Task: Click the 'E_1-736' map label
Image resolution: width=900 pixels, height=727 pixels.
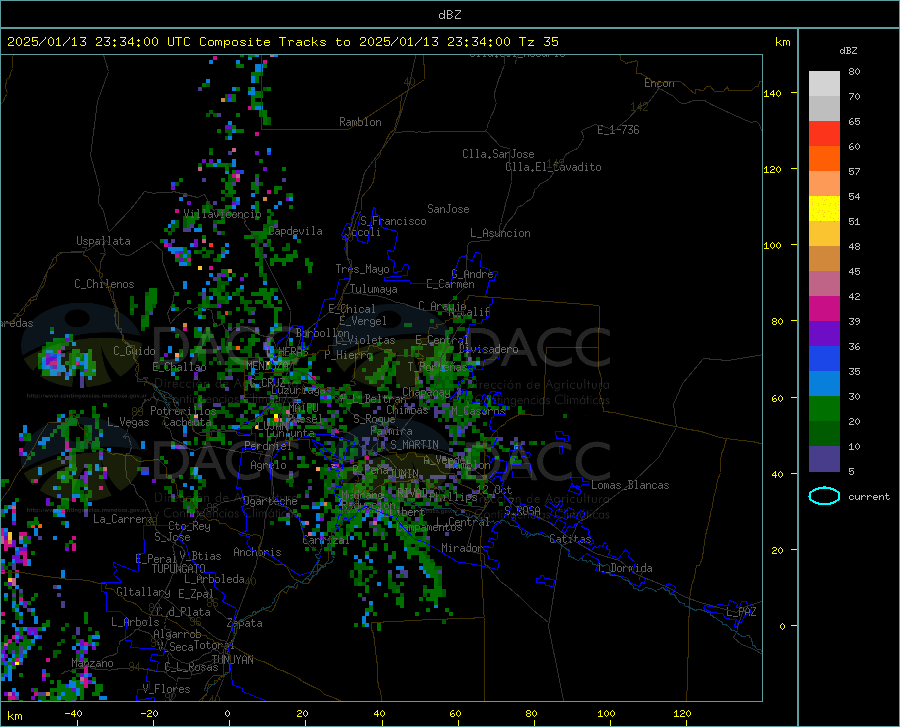Action: 618,130
